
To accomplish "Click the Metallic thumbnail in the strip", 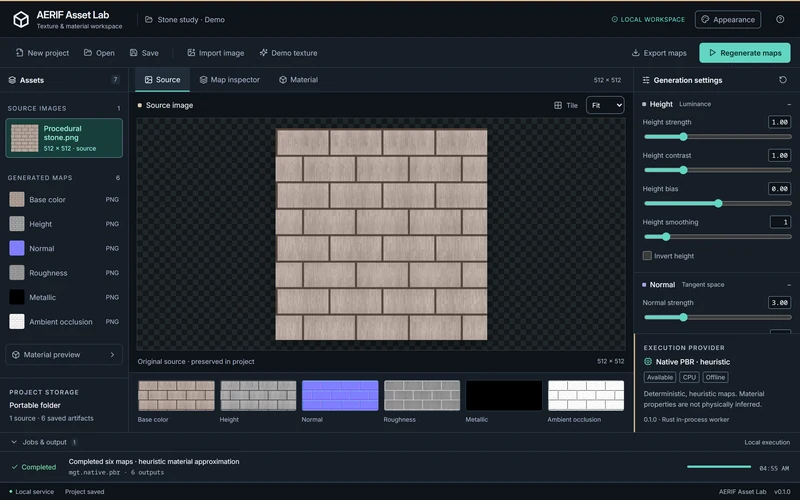I will coord(504,395).
